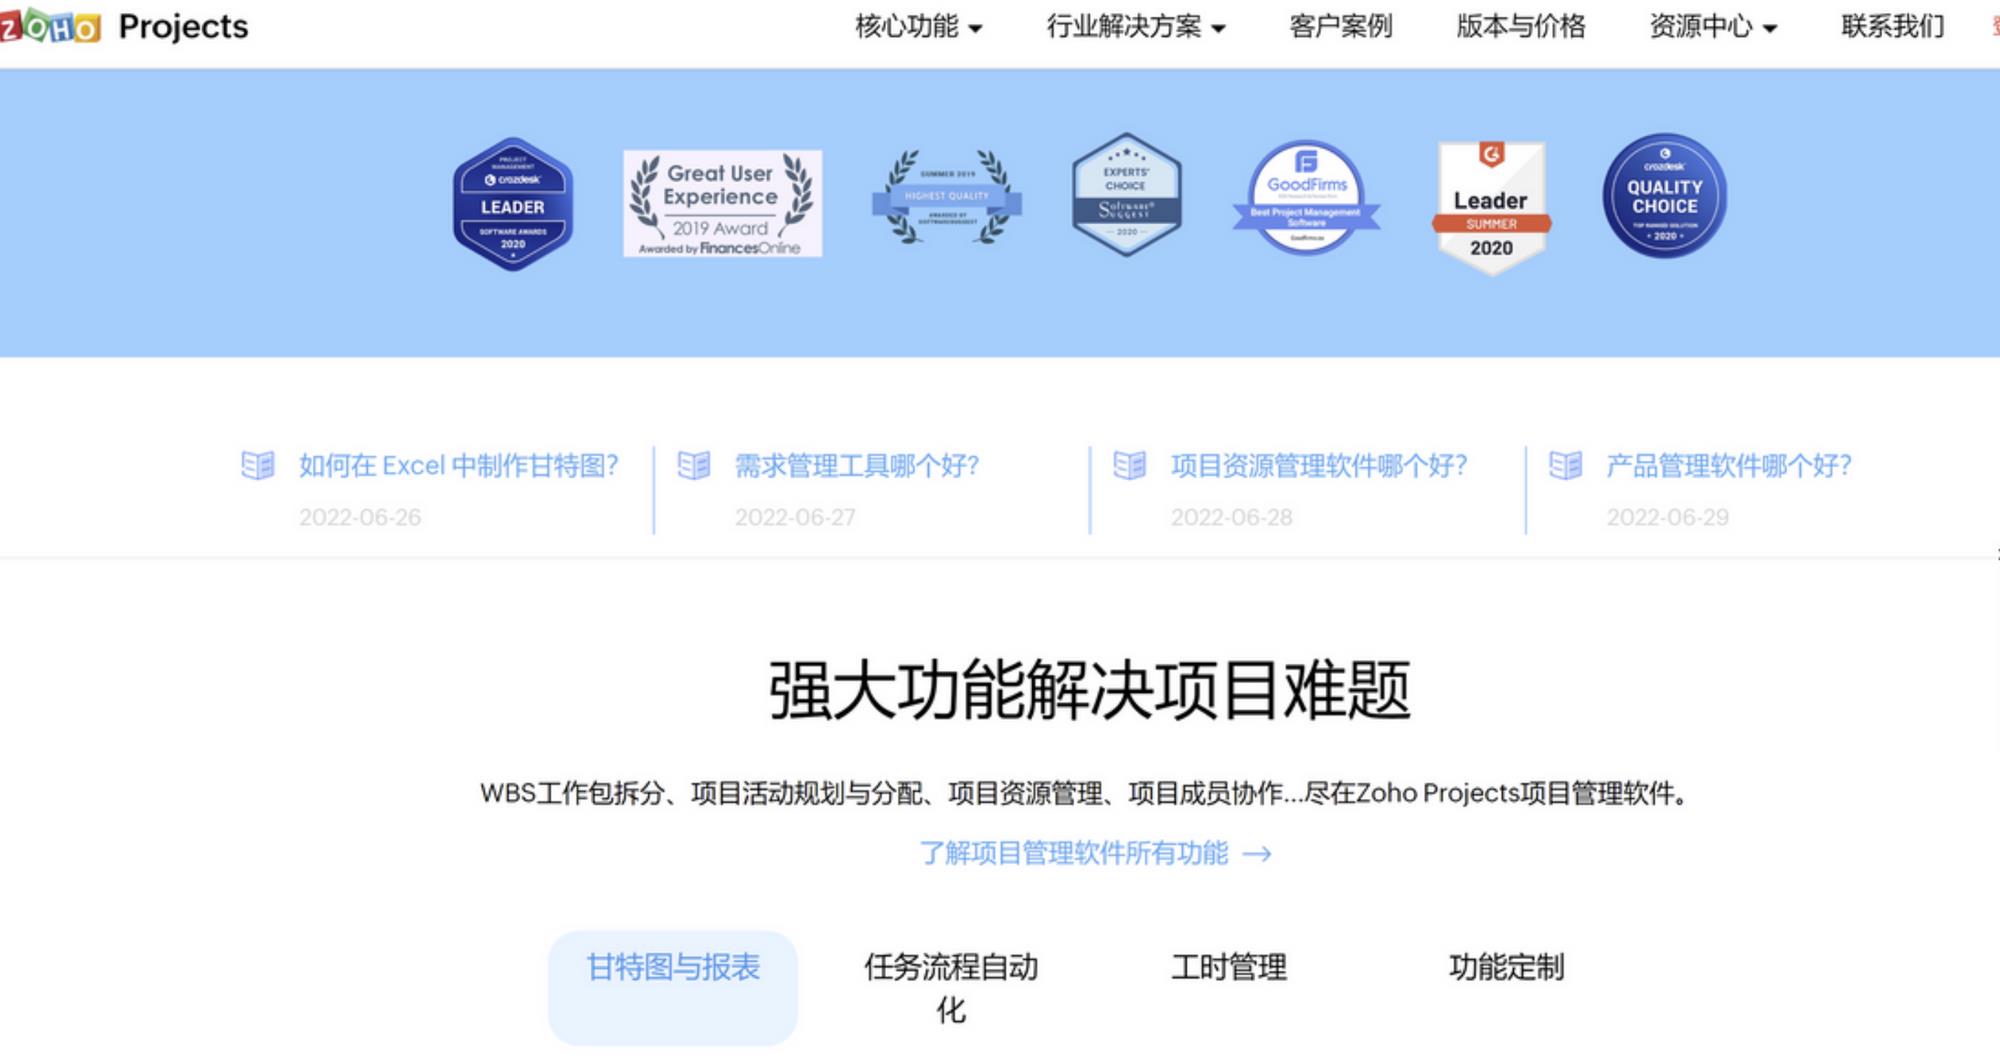2000x1056 pixels.
Task: Go to 联系我们 page
Action: (1892, 27)
